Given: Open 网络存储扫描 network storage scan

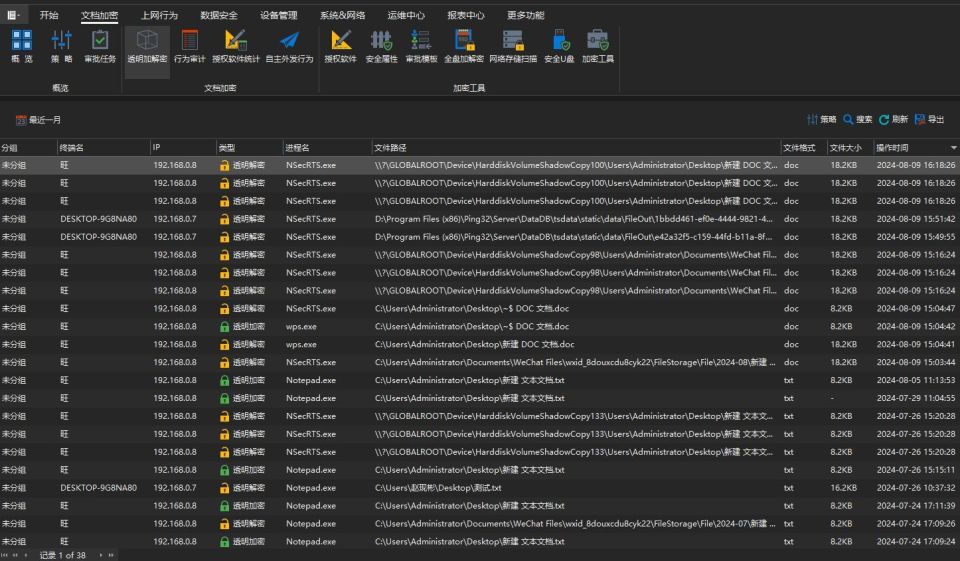Looking at the screenshot, I should point(512,47).
